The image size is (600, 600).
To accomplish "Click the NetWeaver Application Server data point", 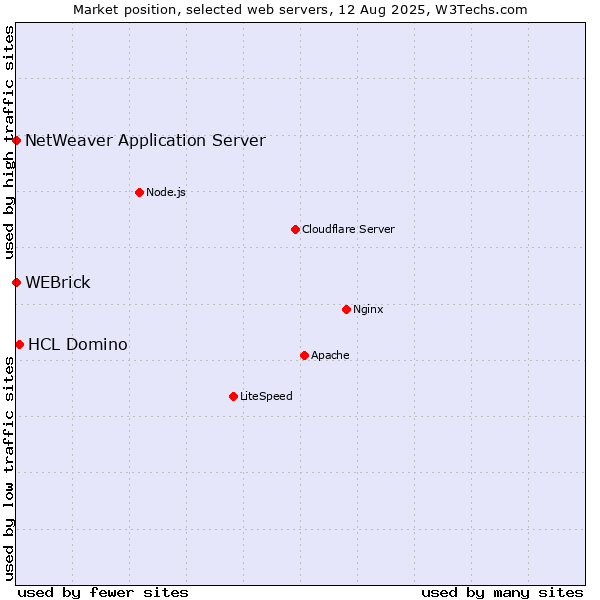I will point(16,140).
